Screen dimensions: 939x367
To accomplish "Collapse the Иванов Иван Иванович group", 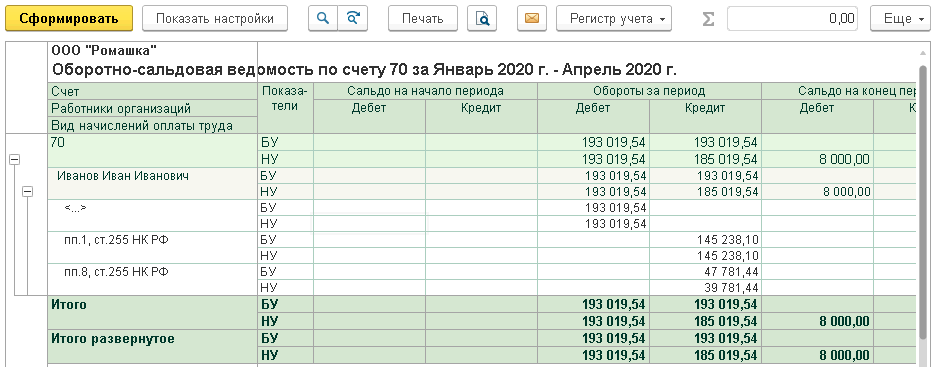I will [27, 192].
